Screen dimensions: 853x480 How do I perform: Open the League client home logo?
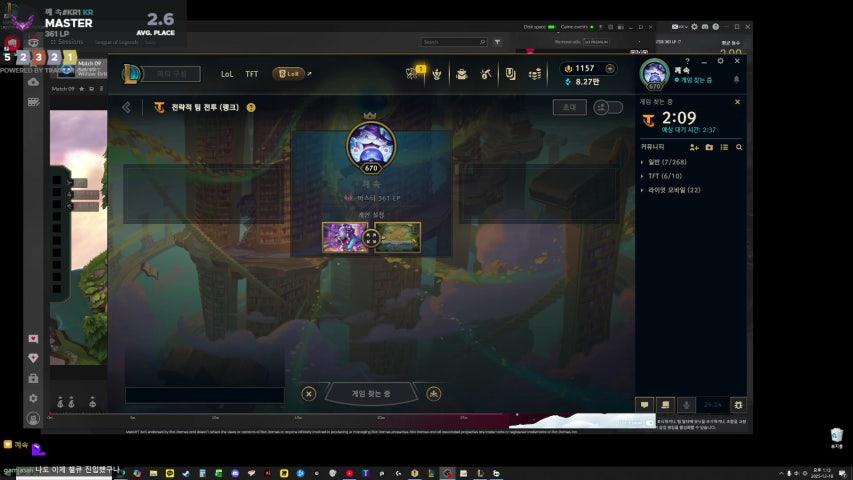tap(131, 74)
